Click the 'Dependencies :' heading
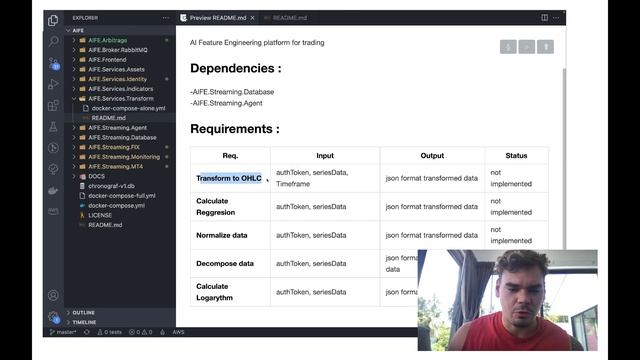 pos(236,68)
